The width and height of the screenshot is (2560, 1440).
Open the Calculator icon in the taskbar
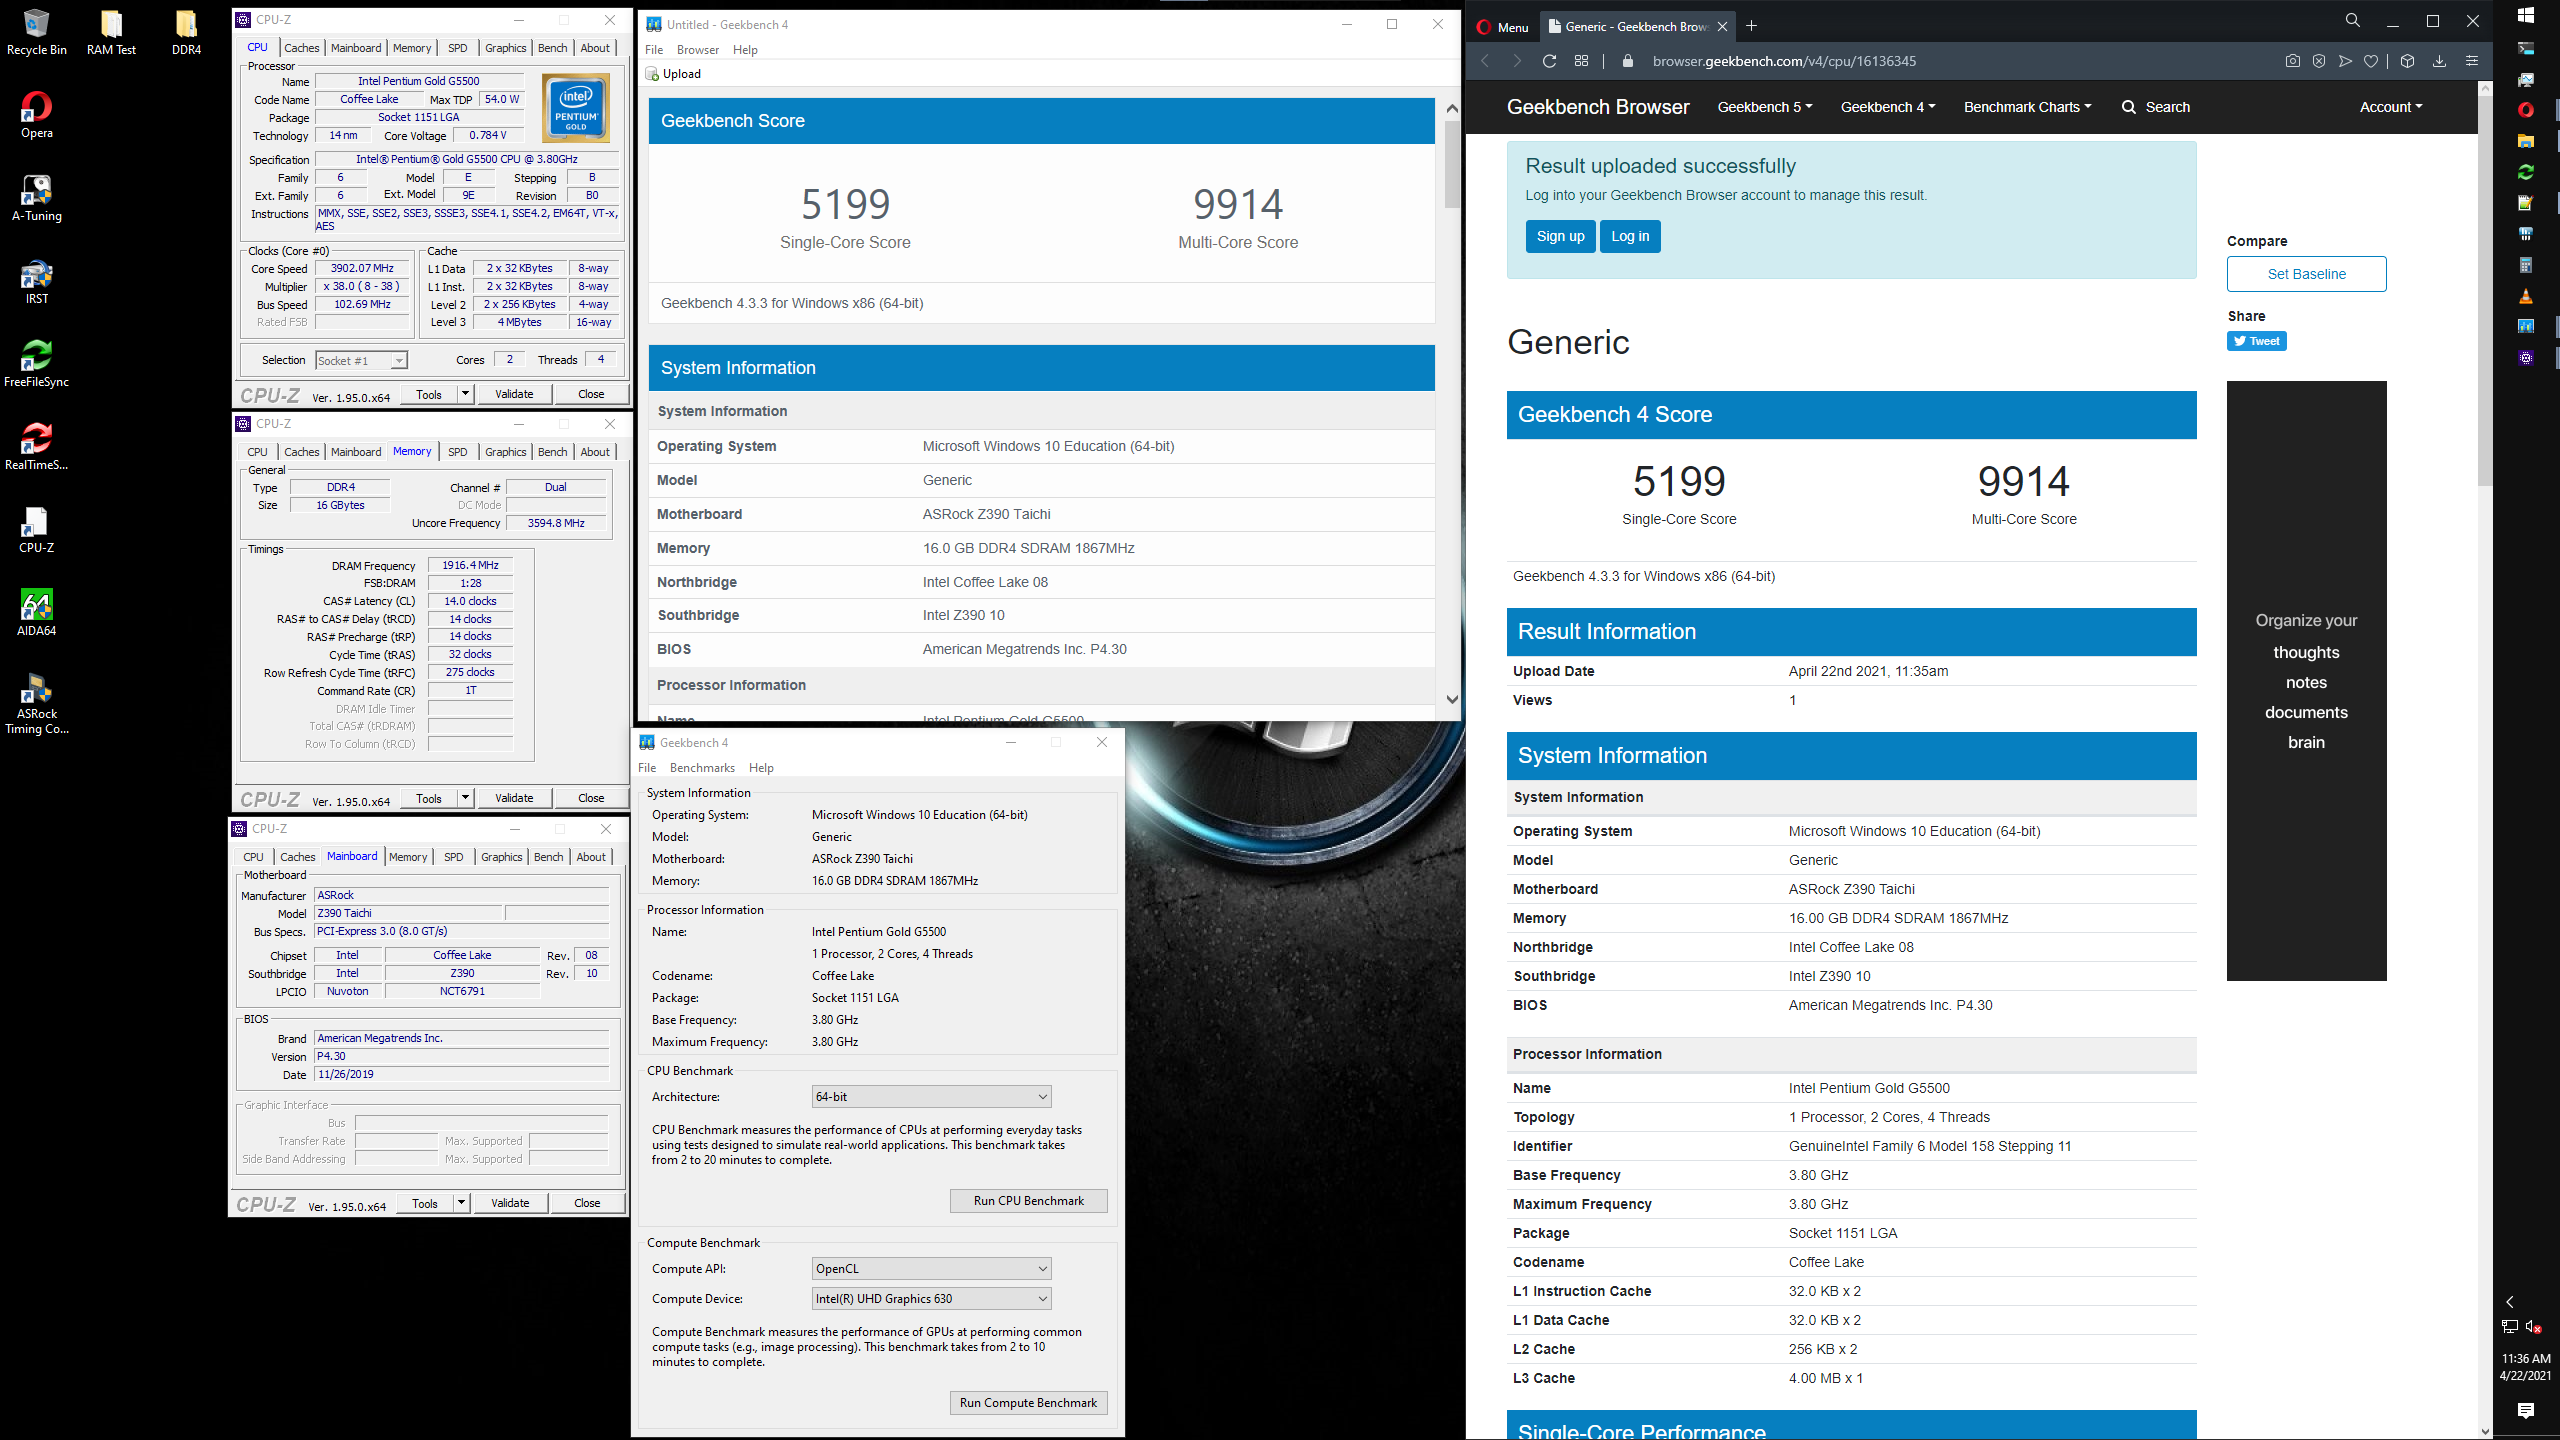click(2526, 265)
